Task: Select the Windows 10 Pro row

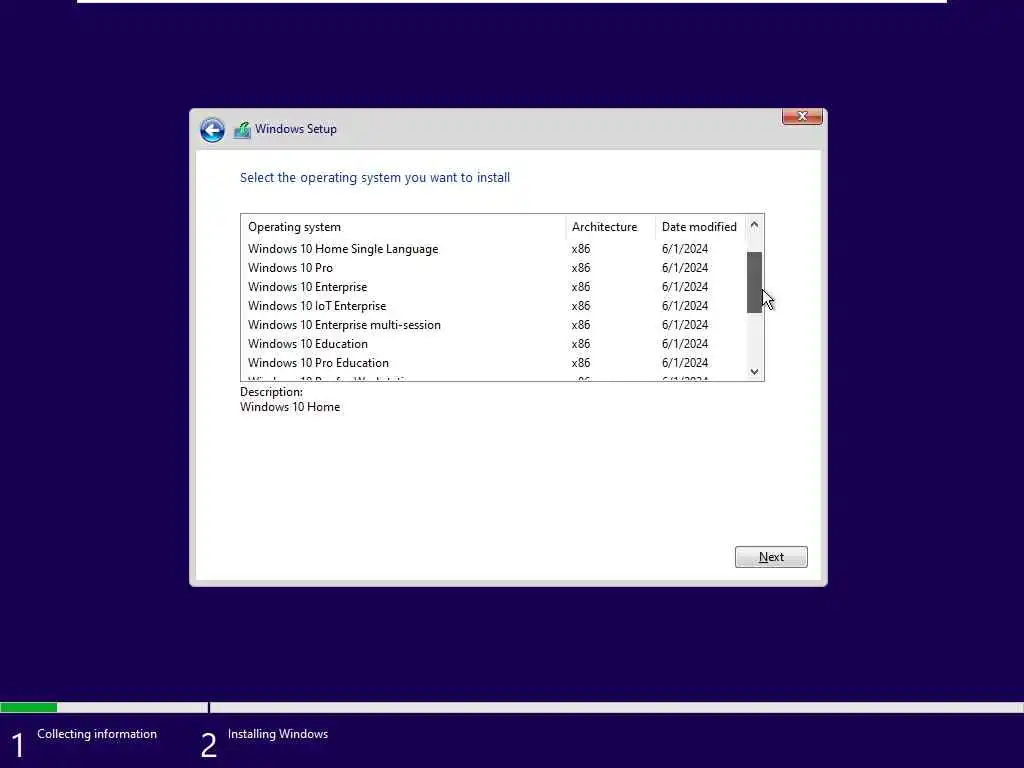Action: 493,268
